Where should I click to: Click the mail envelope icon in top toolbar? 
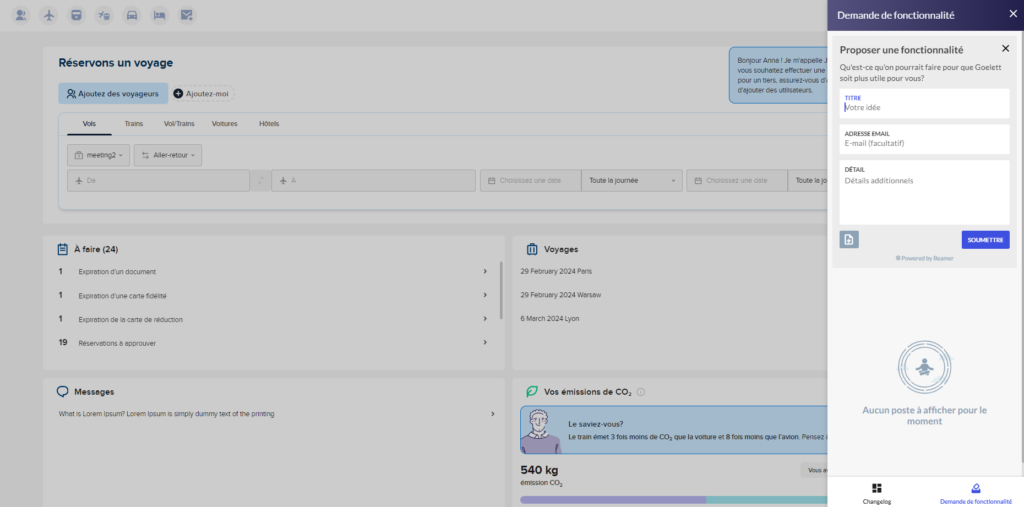[x=186, y=15]
